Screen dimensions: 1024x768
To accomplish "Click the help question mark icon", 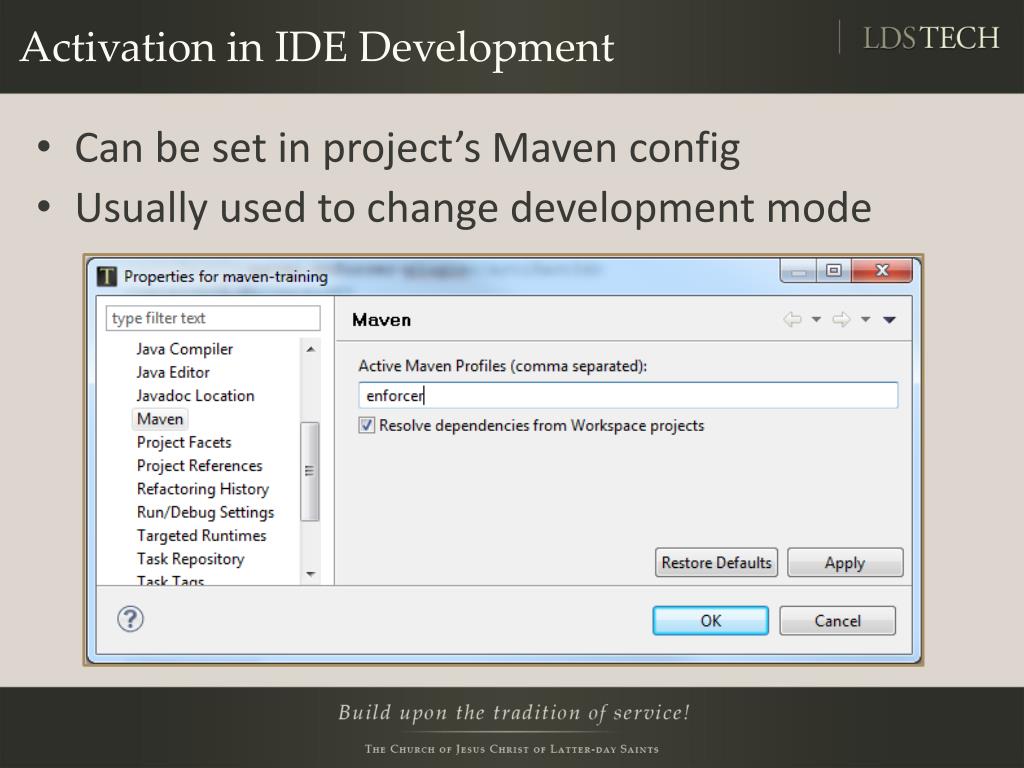I will tap(131, 618).
